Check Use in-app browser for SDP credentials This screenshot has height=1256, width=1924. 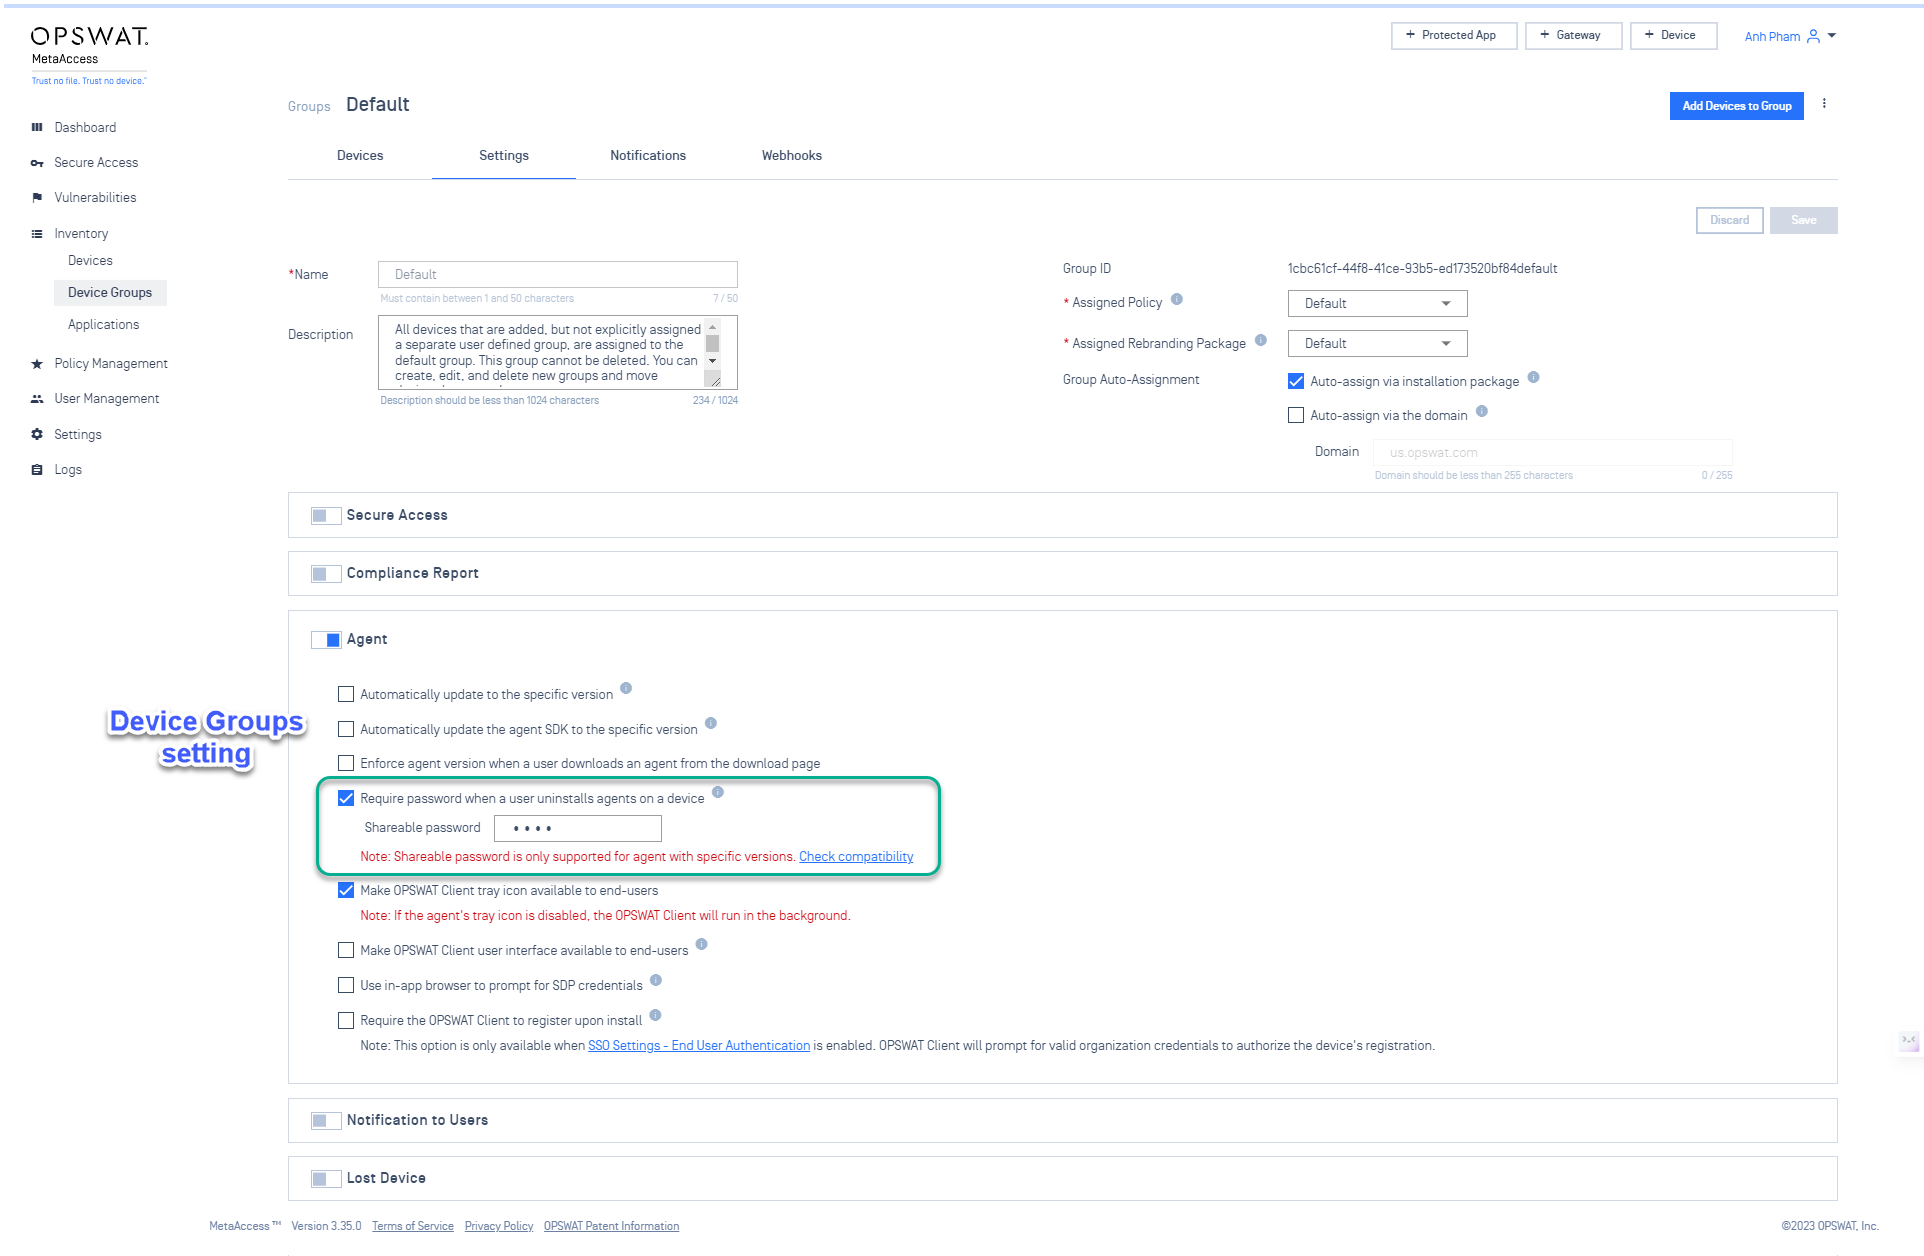pyautogui.click(x=346, y=985)
